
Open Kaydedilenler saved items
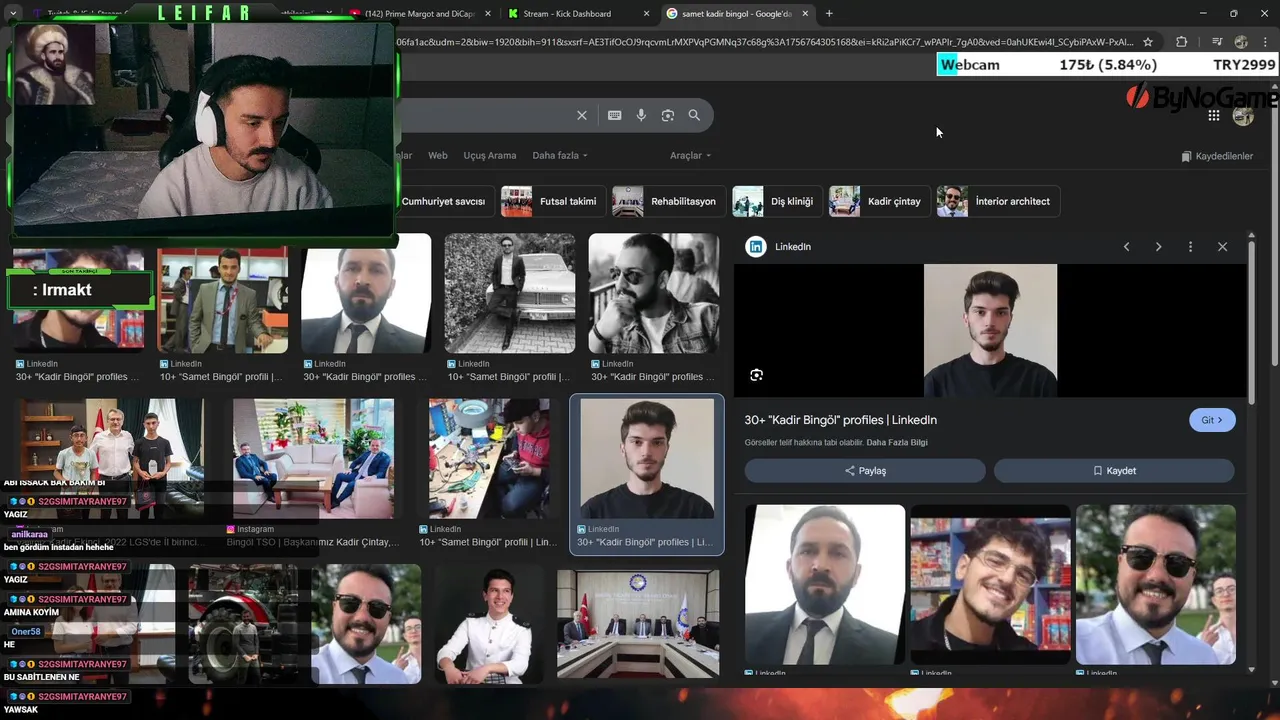(1217, 156)
